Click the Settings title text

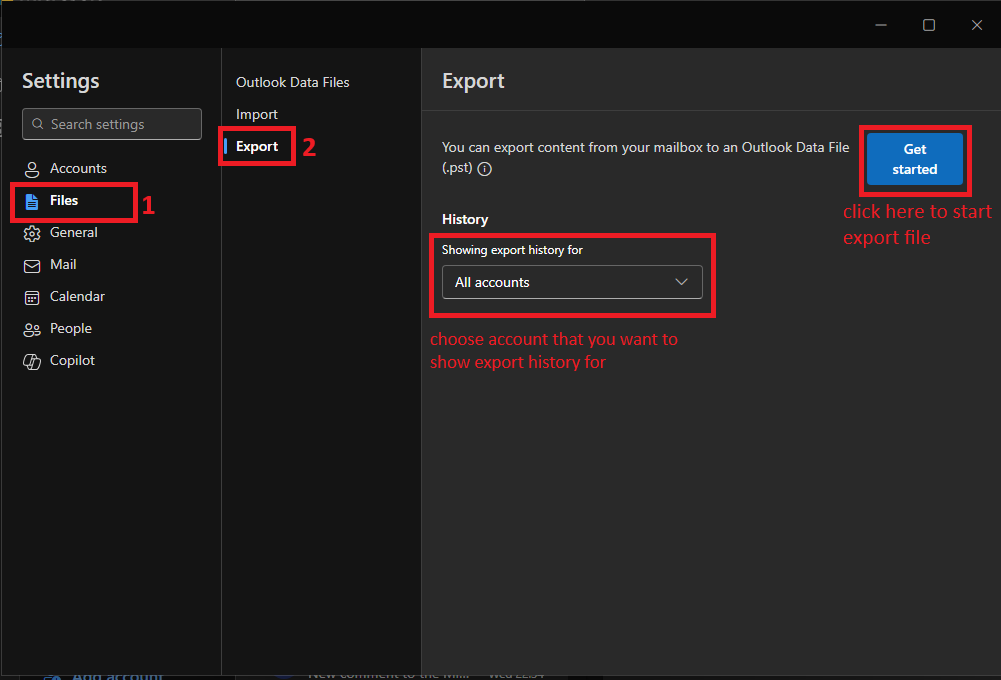pyautogui.click(x=61, y=81)
